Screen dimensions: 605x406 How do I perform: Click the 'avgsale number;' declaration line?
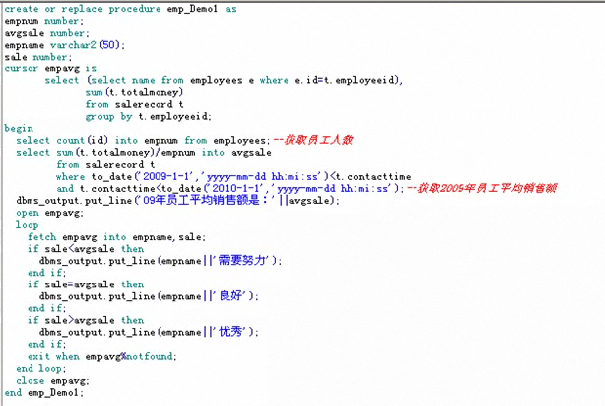pyautogui.click(x=47, y=33)
